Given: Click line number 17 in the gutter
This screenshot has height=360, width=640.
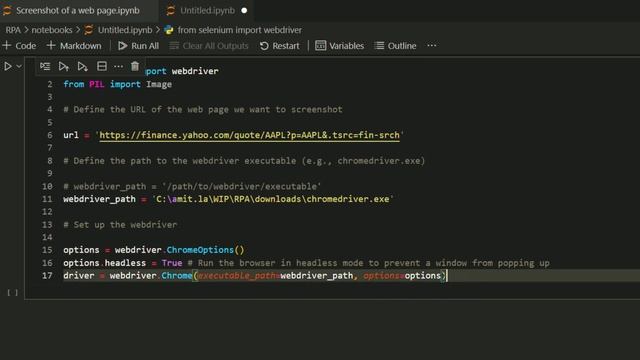Looking at the screenshot, I should point(47,276).
